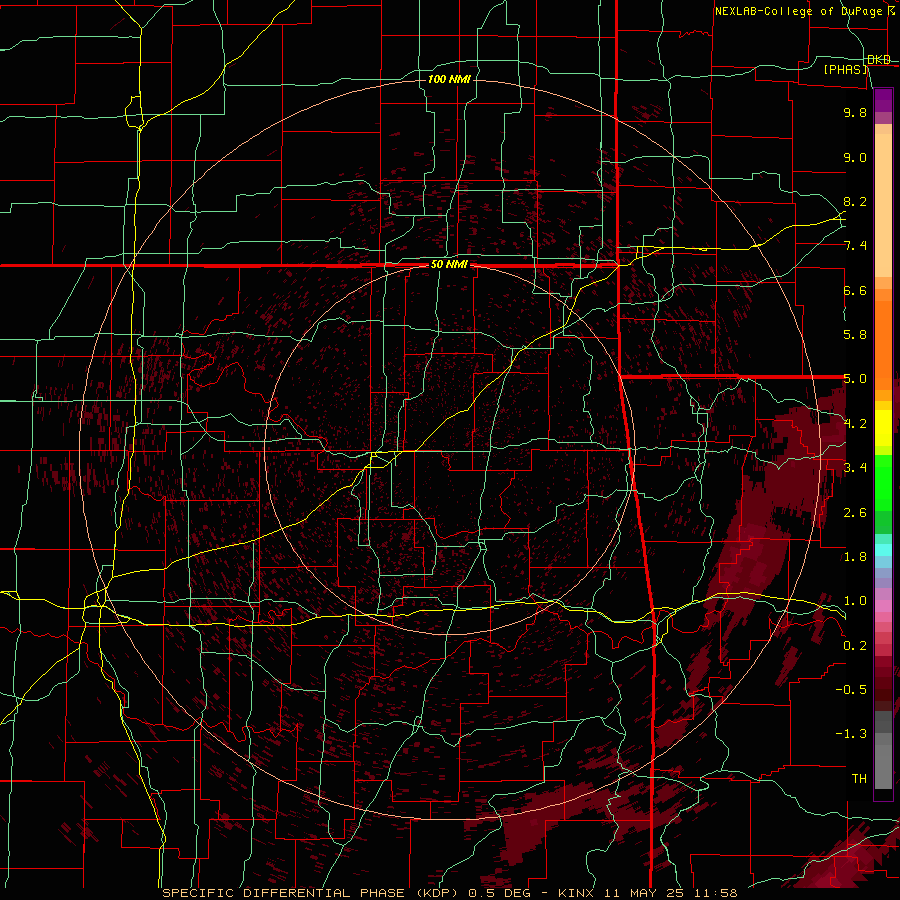900x900 pixels.
Task: Click the 100 NMI range ring label
Action: 449,79
